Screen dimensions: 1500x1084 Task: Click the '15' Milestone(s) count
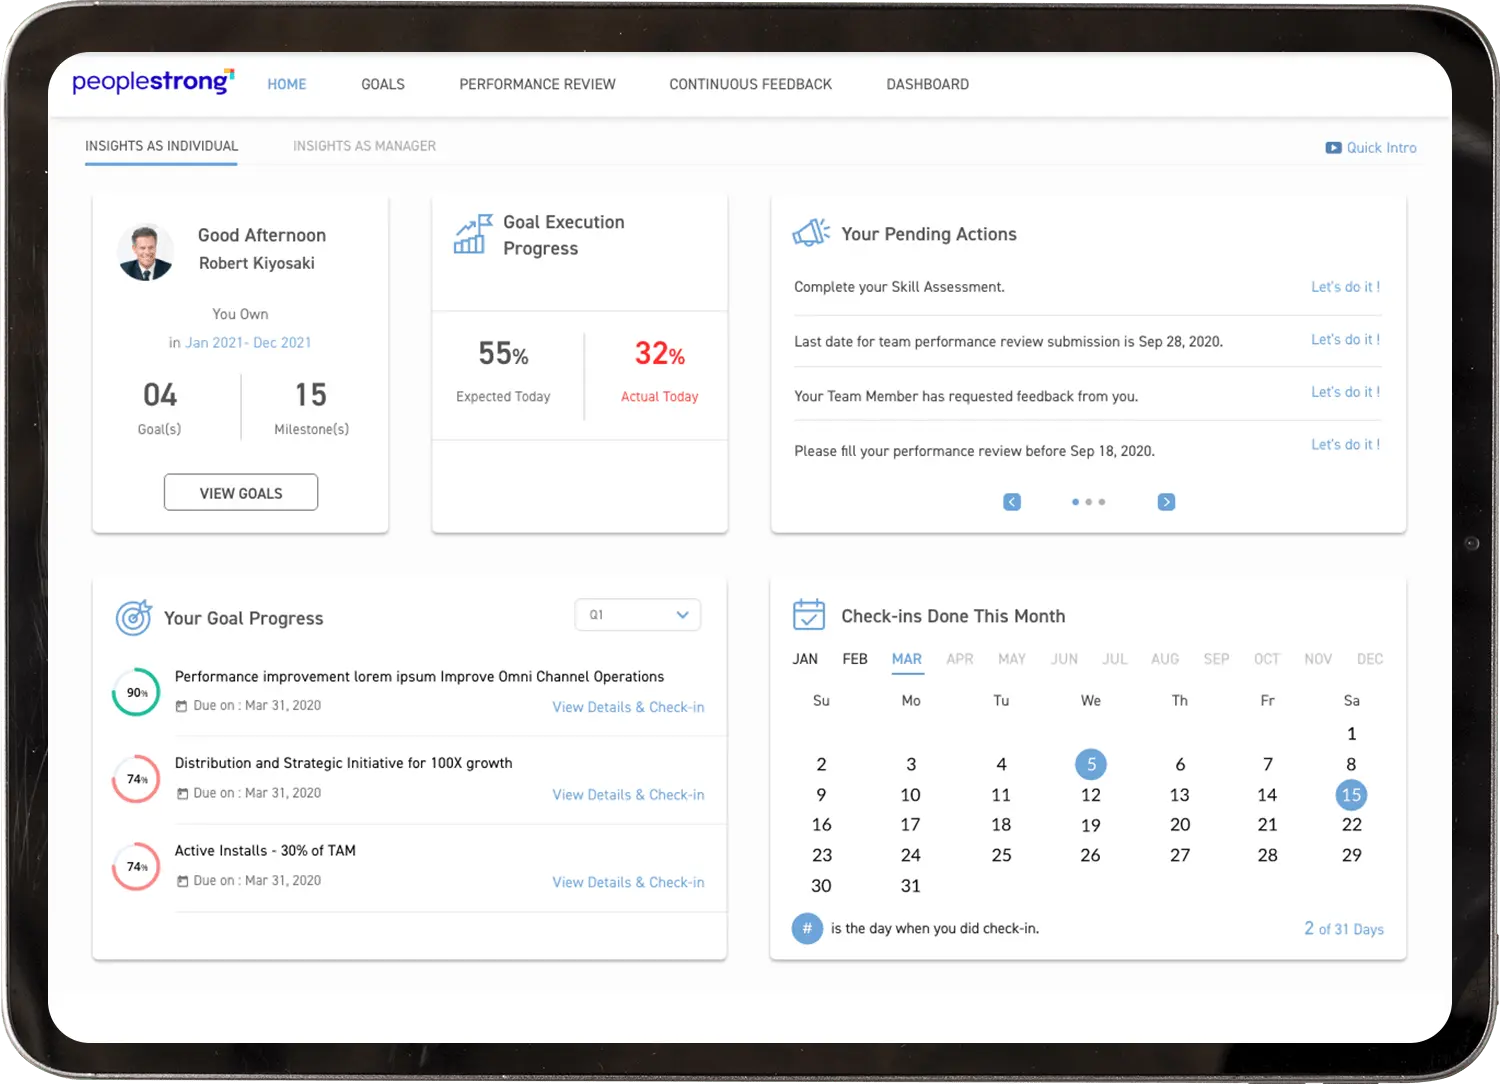tap(311, 395)
